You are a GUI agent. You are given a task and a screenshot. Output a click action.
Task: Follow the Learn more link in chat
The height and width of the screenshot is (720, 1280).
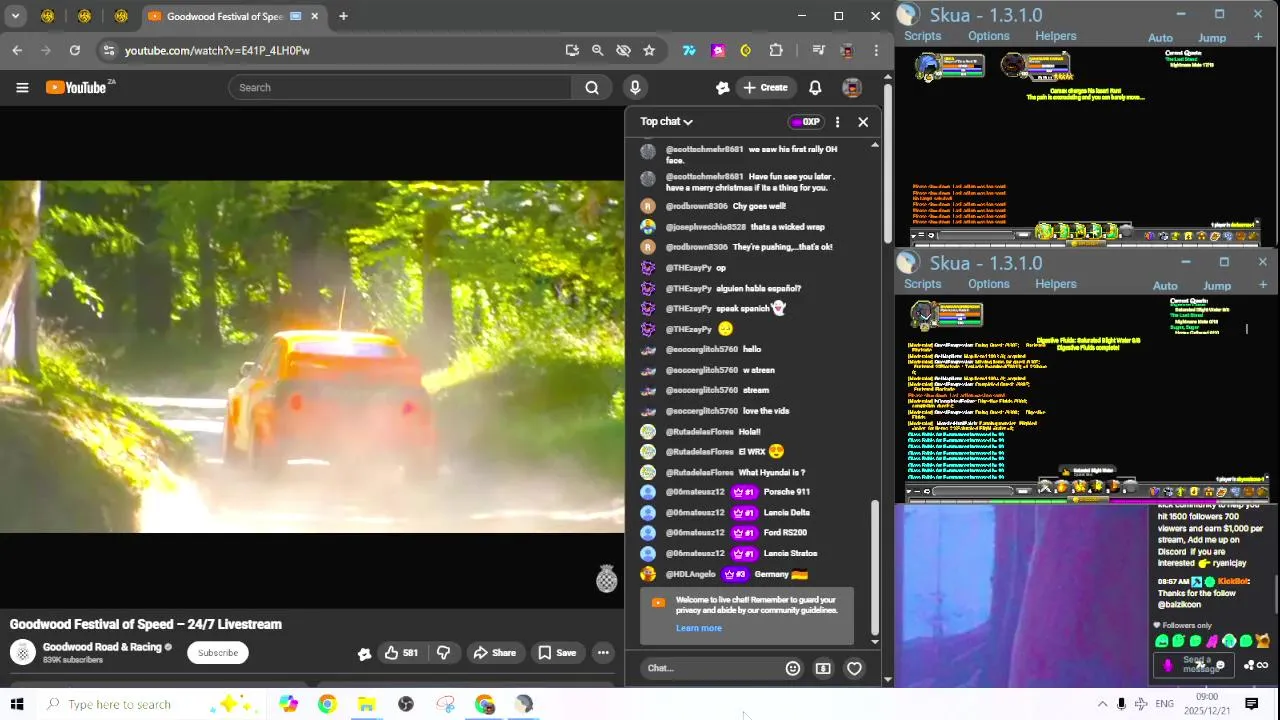698,628
